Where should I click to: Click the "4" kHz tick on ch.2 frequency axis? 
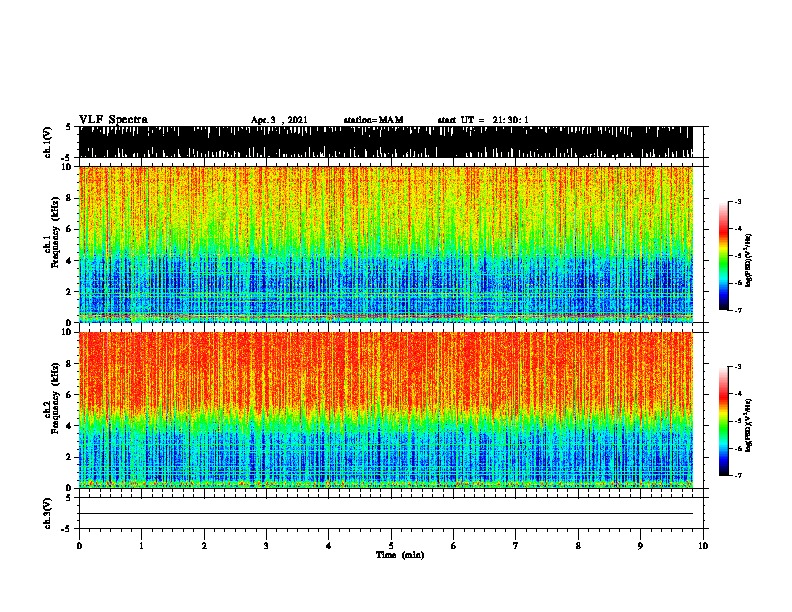click(69, 426)
